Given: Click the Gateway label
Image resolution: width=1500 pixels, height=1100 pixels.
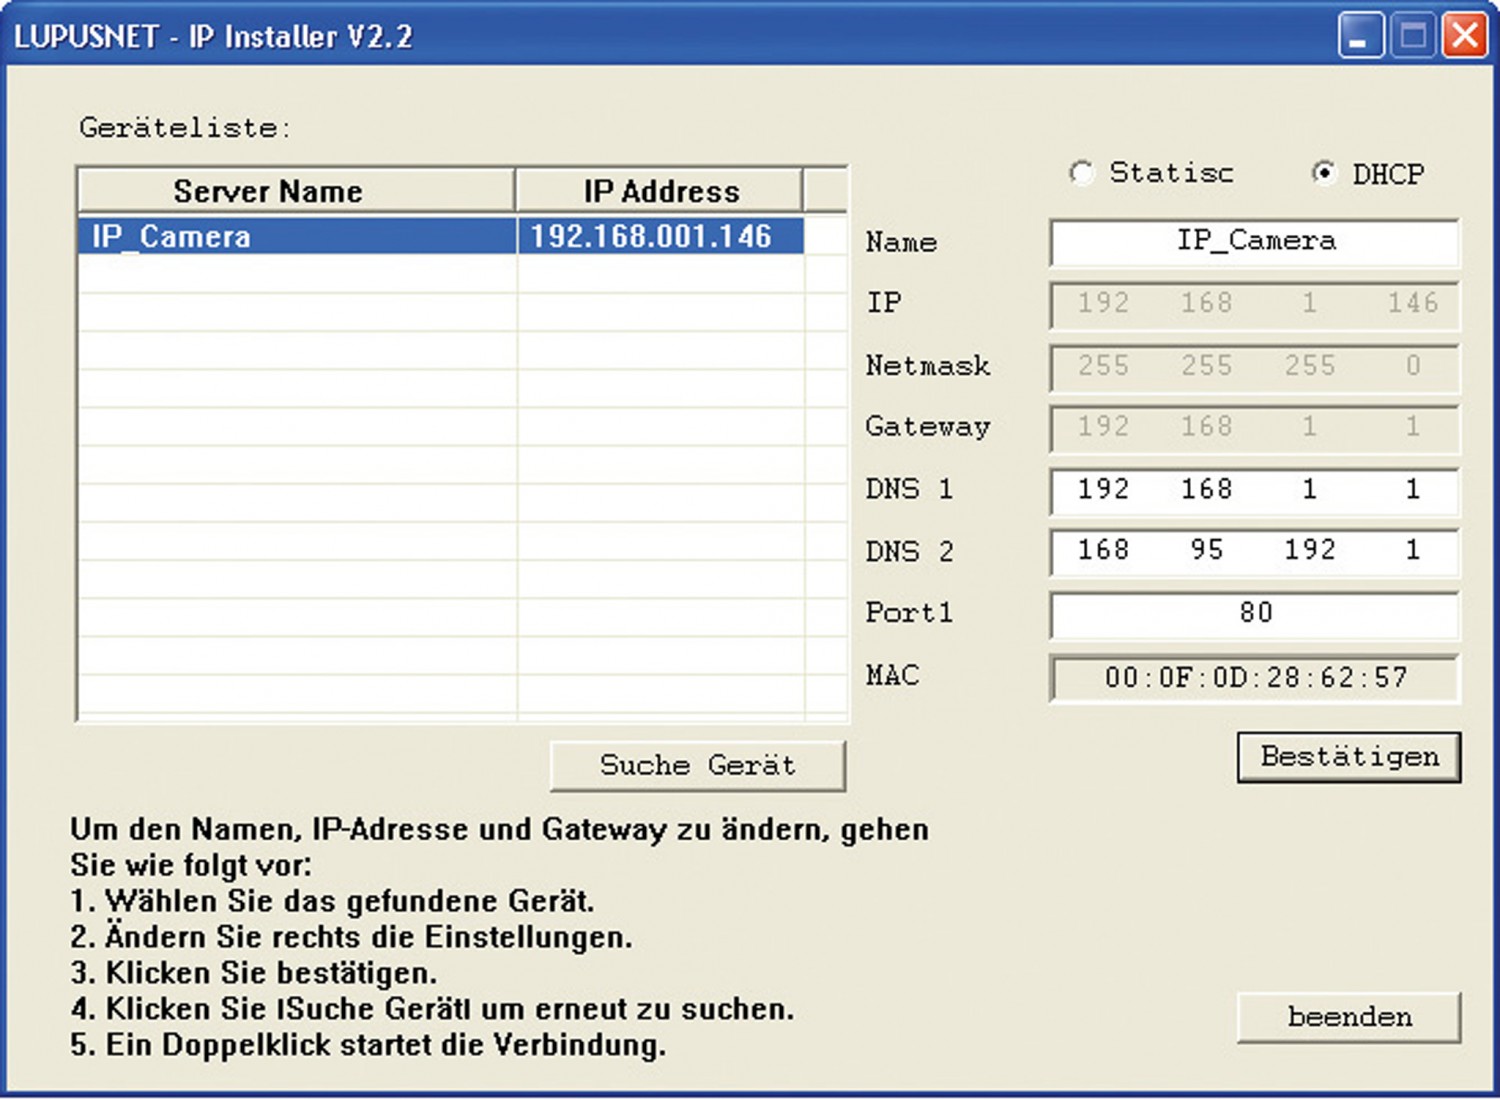Looking at the screenshot, I should coord(928,428).
